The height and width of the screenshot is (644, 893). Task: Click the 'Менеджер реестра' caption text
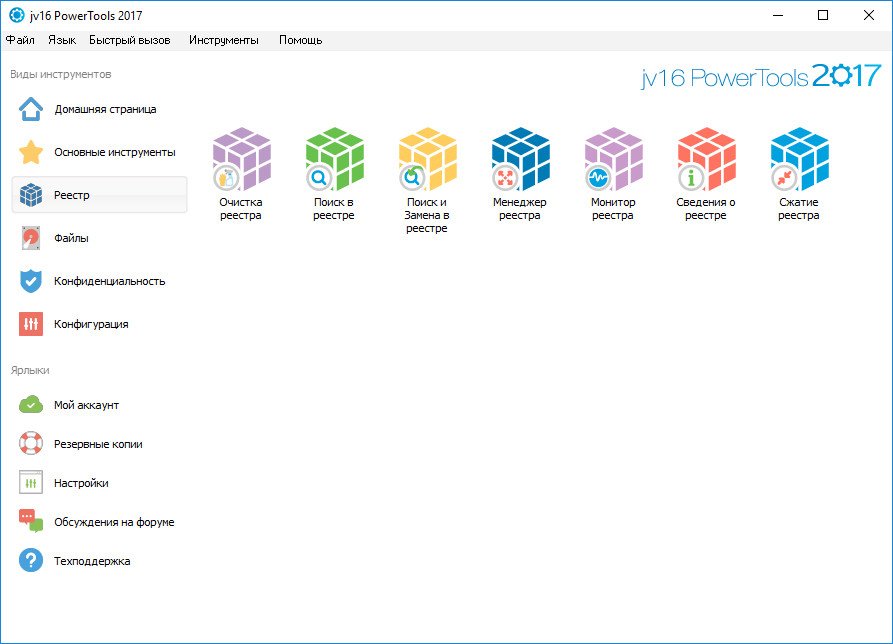520,208
